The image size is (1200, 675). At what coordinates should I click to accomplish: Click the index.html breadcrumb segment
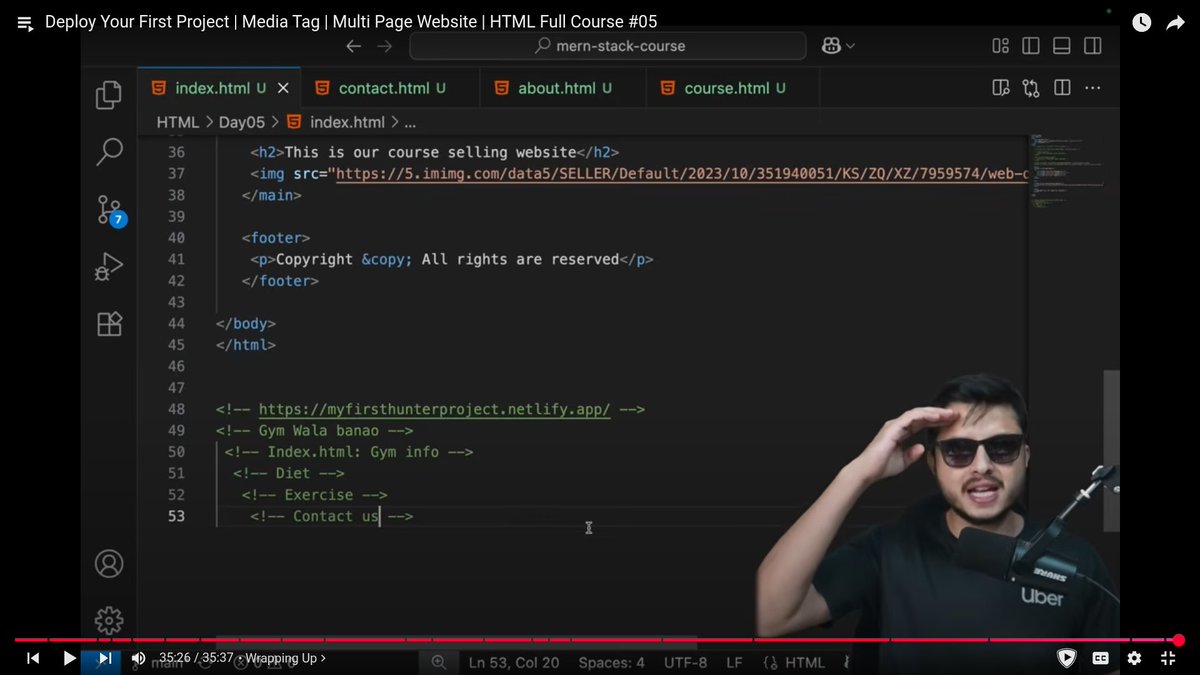(x=336, y=122)
